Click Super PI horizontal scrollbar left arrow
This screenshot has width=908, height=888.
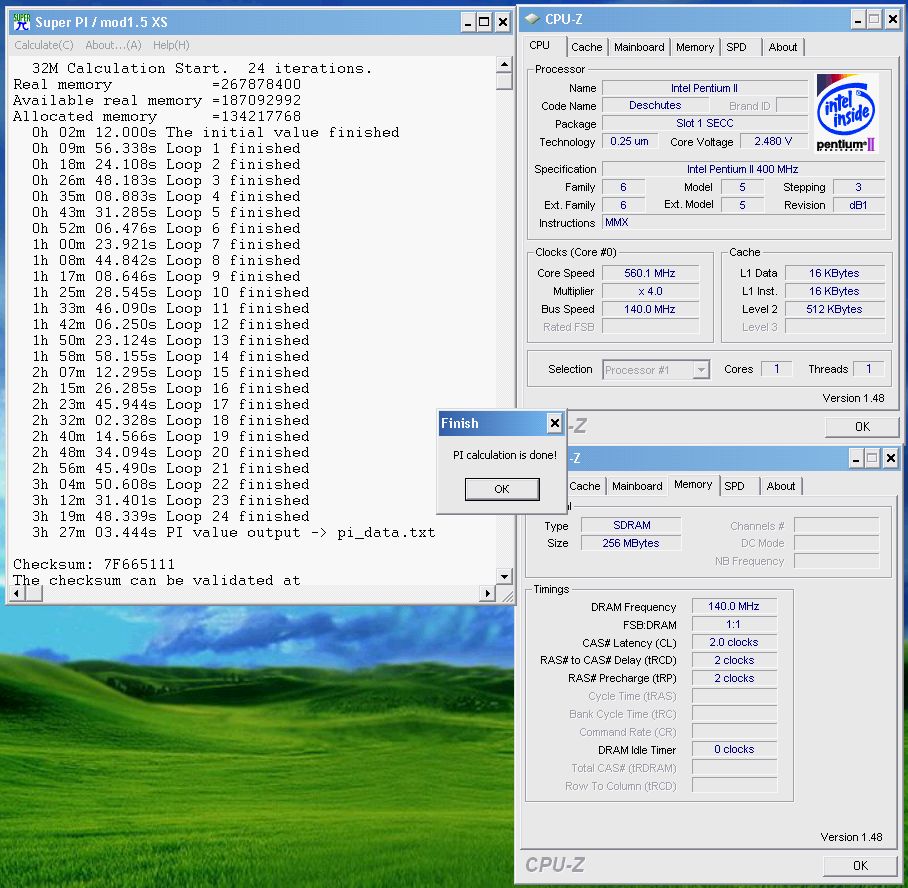[x=16, y=593]
